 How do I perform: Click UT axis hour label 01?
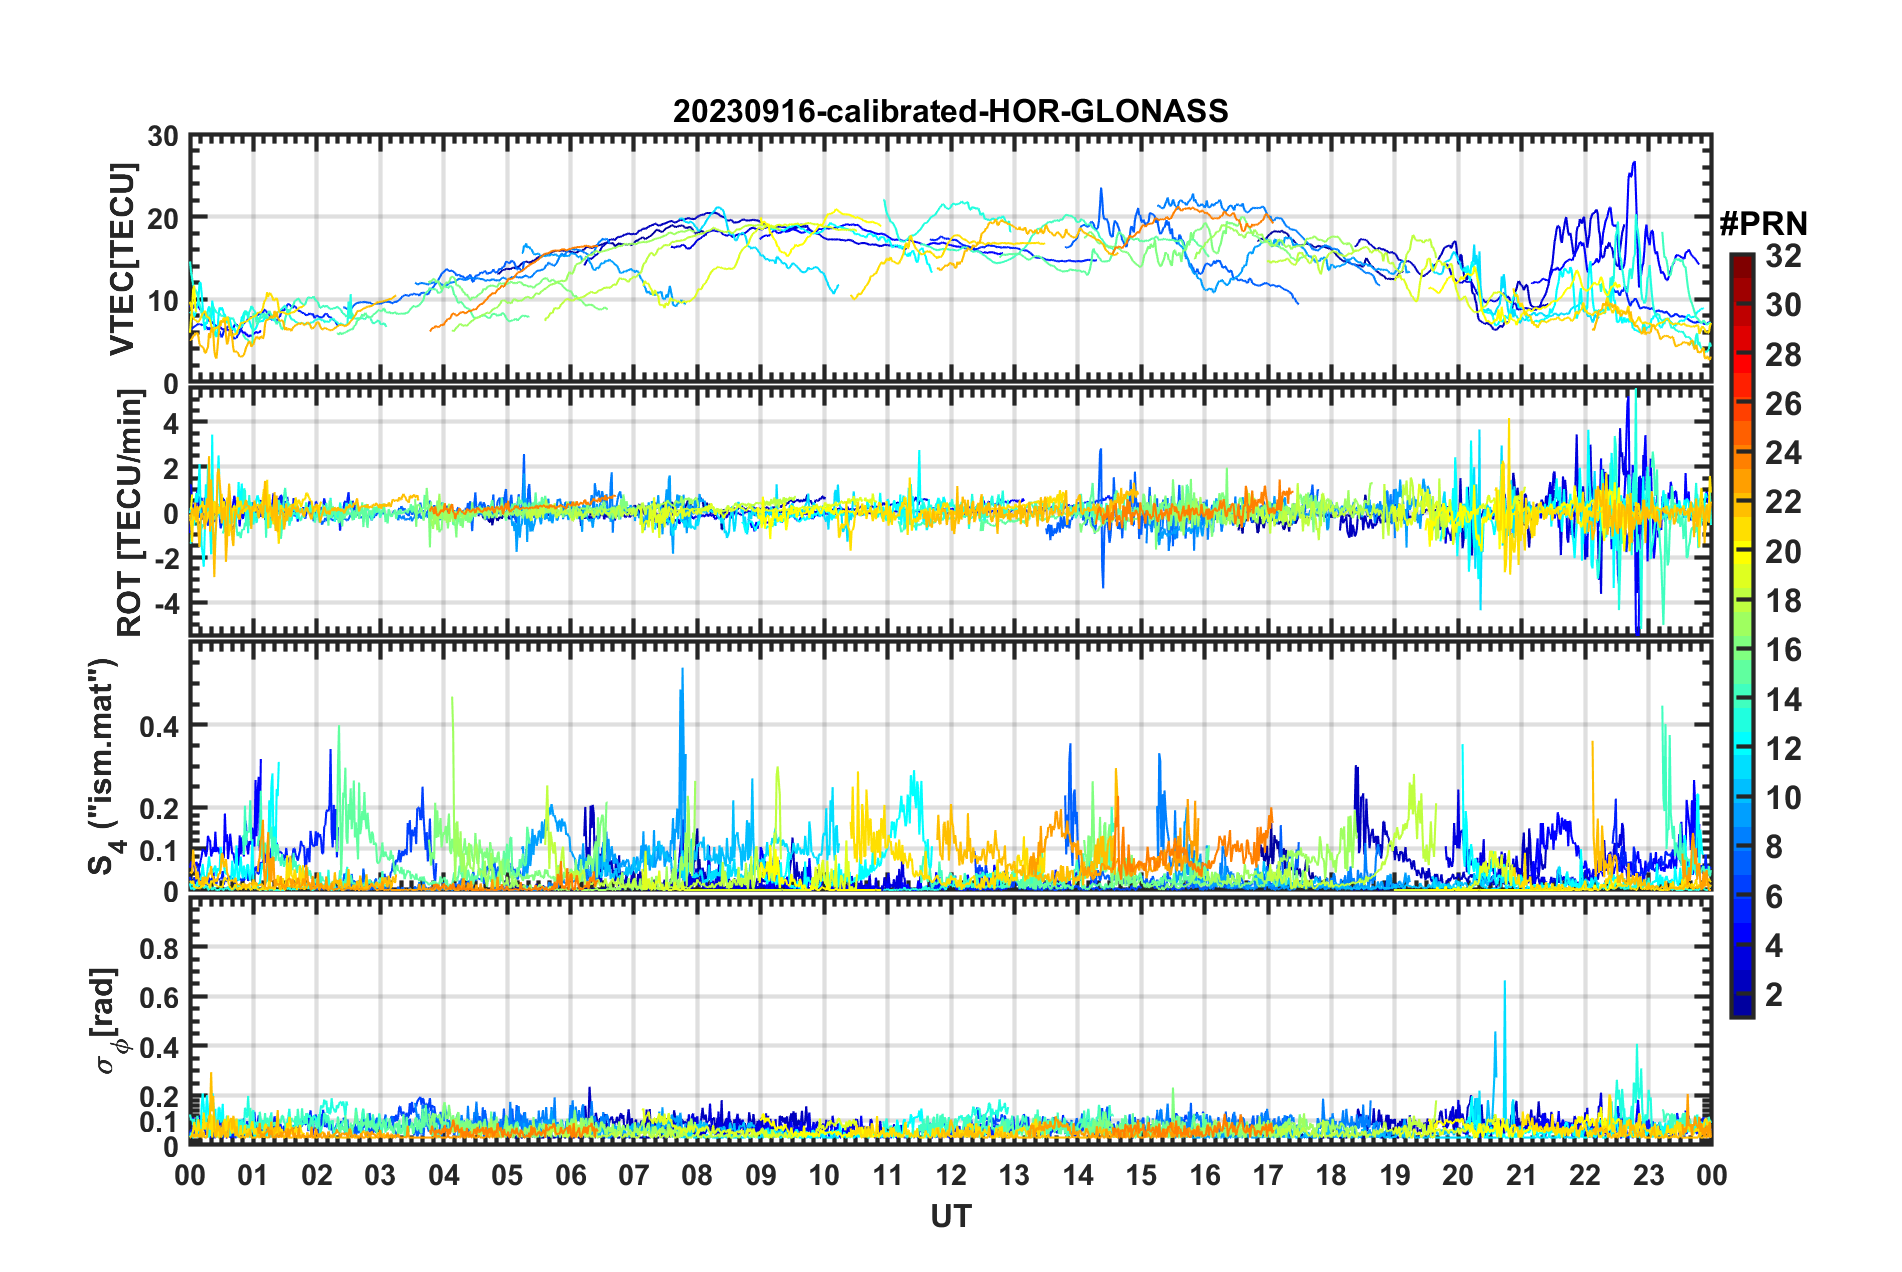pos(253,1175)
